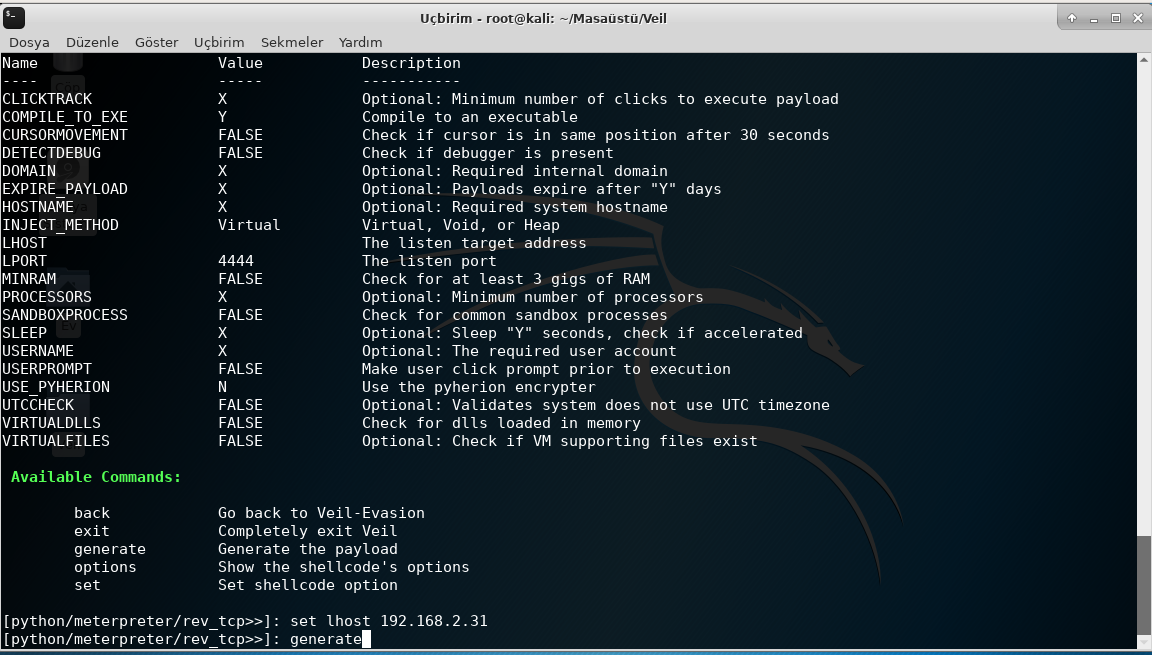This screenshot has height=655, width=1152.
Task: Click 'The listen port' description
Action: click(x=430, y=261)
